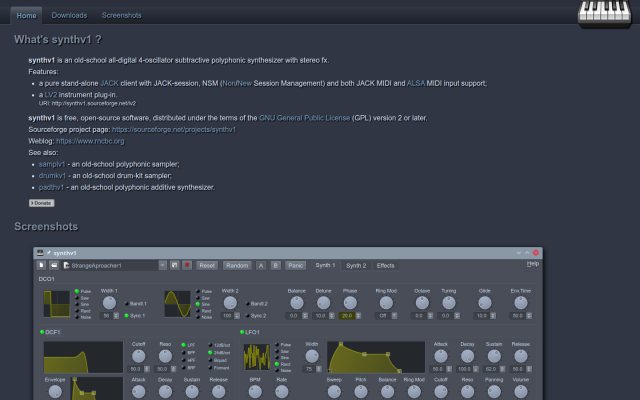The height and width of the screenshot is (400, 640).
Task: Open the Non/New session management link
Action: [237, 83]
